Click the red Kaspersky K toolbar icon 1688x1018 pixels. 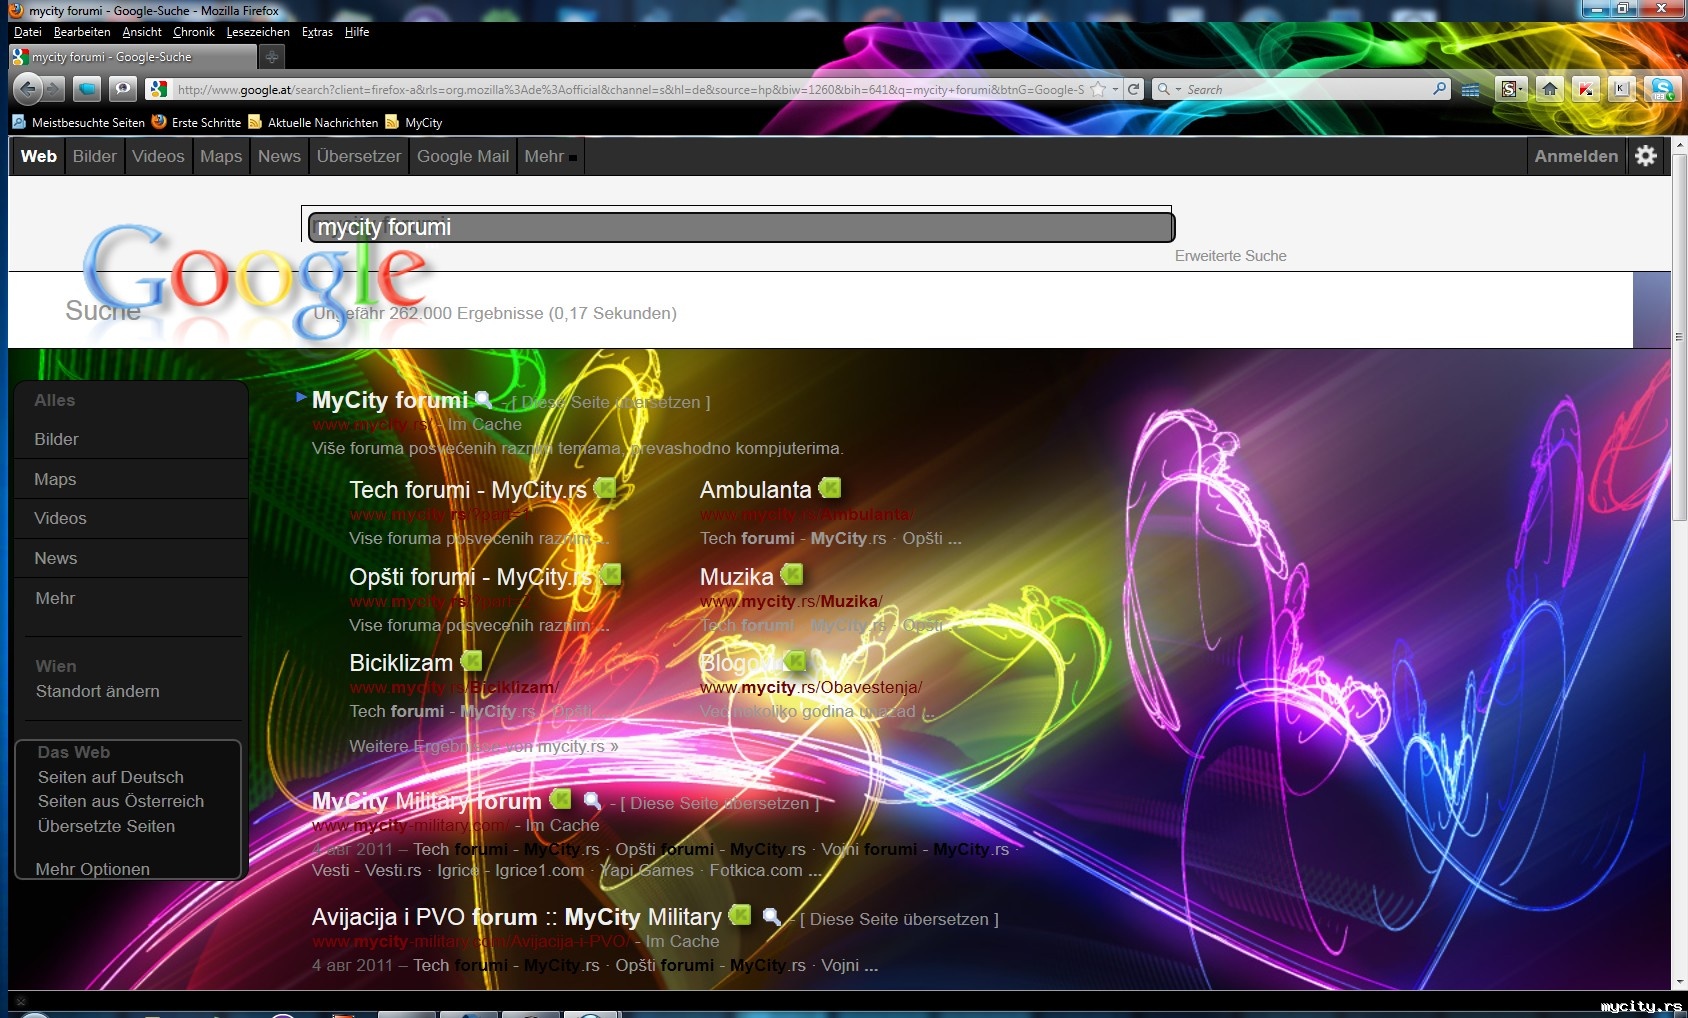[x=1586, y=89]
